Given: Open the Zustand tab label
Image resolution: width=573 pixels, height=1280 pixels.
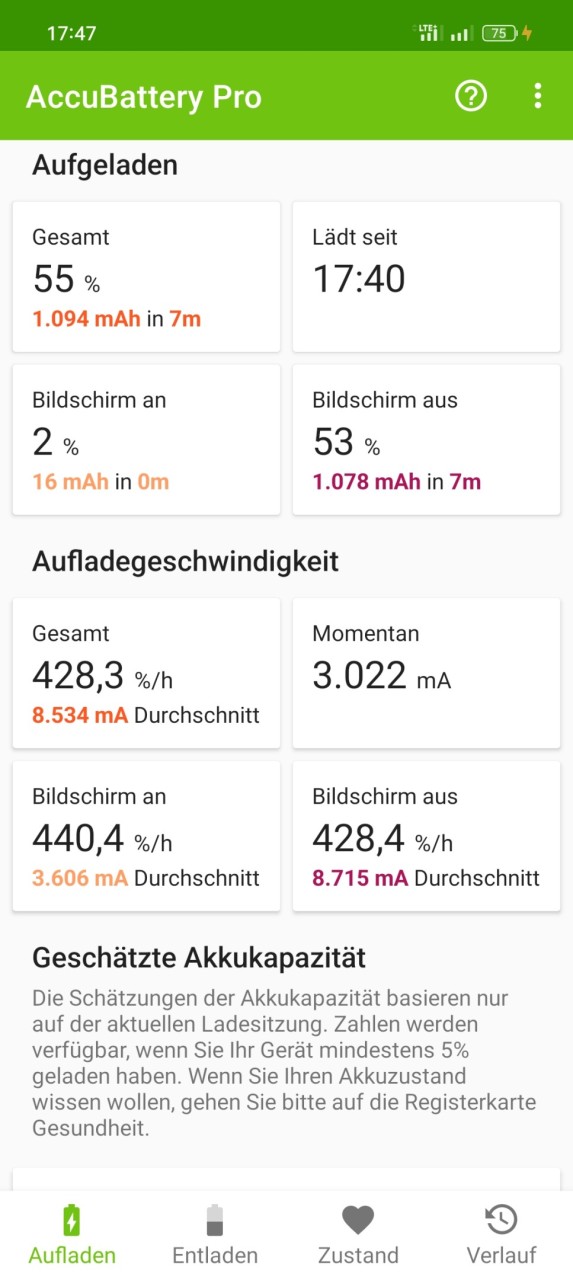Looking at the screenshot, I should point(358,1256).
